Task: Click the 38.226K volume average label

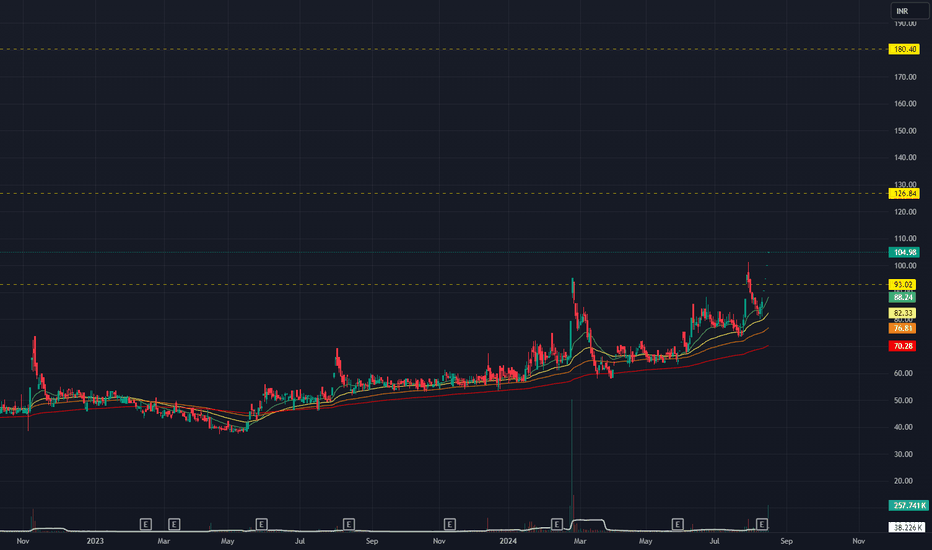Action: point(907,527)
